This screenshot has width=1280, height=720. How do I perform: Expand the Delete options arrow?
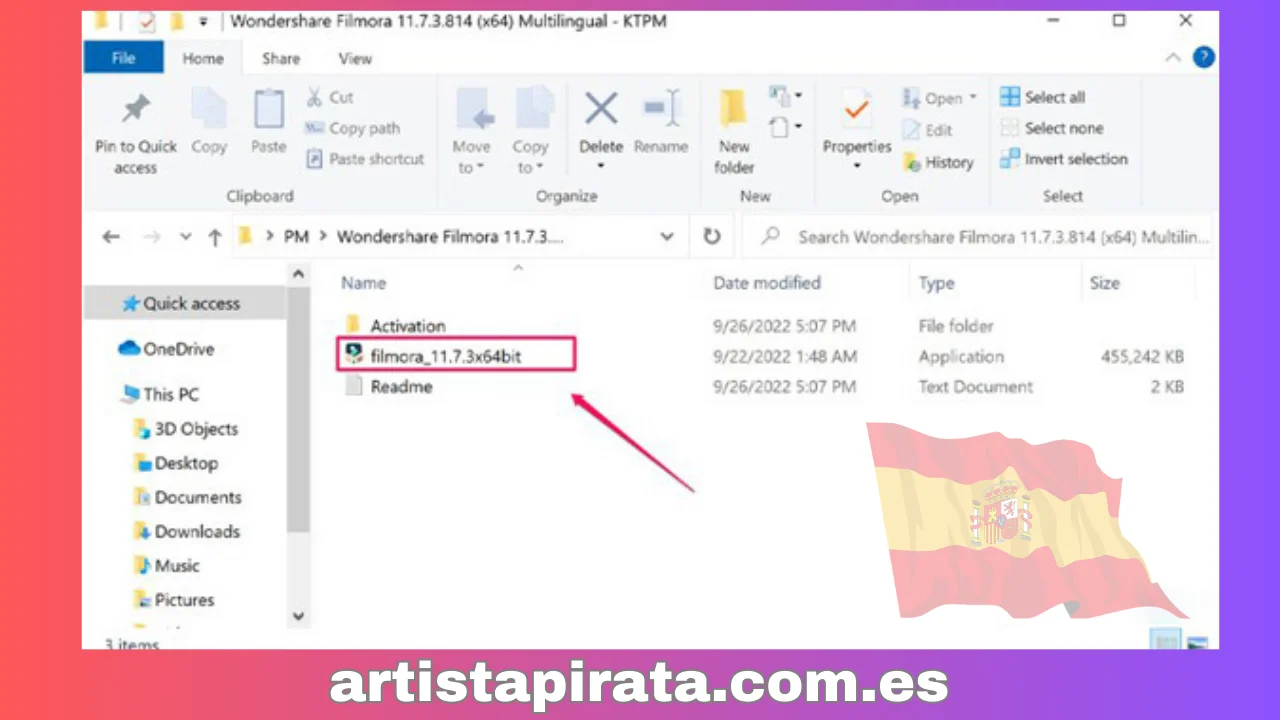tap(601, 166)
